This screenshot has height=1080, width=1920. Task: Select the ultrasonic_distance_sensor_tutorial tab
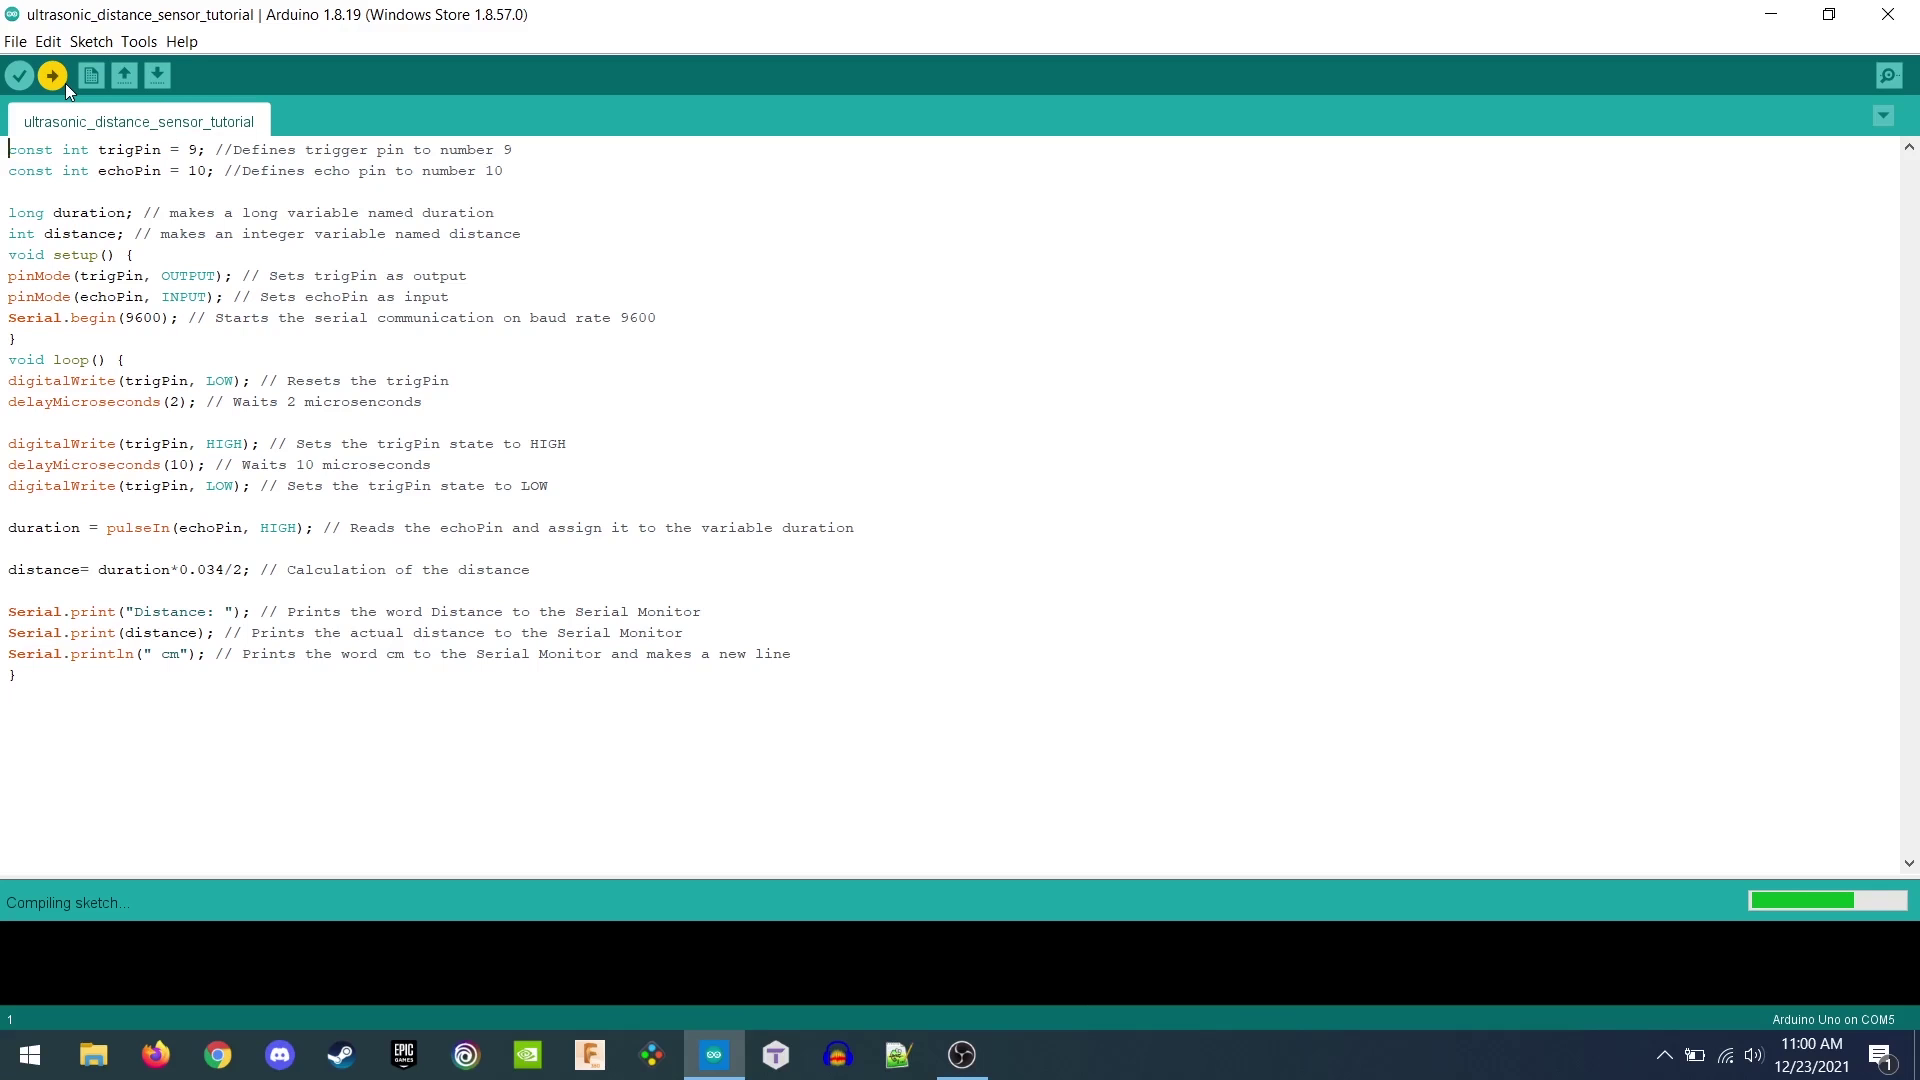click(138, 121)
